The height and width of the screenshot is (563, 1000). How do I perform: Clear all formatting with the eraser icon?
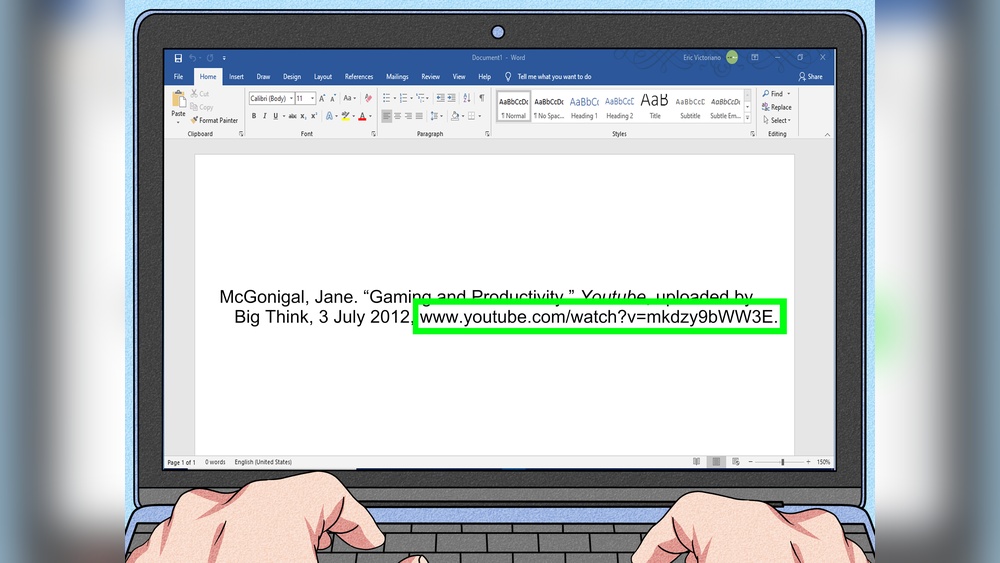point(368,98)
